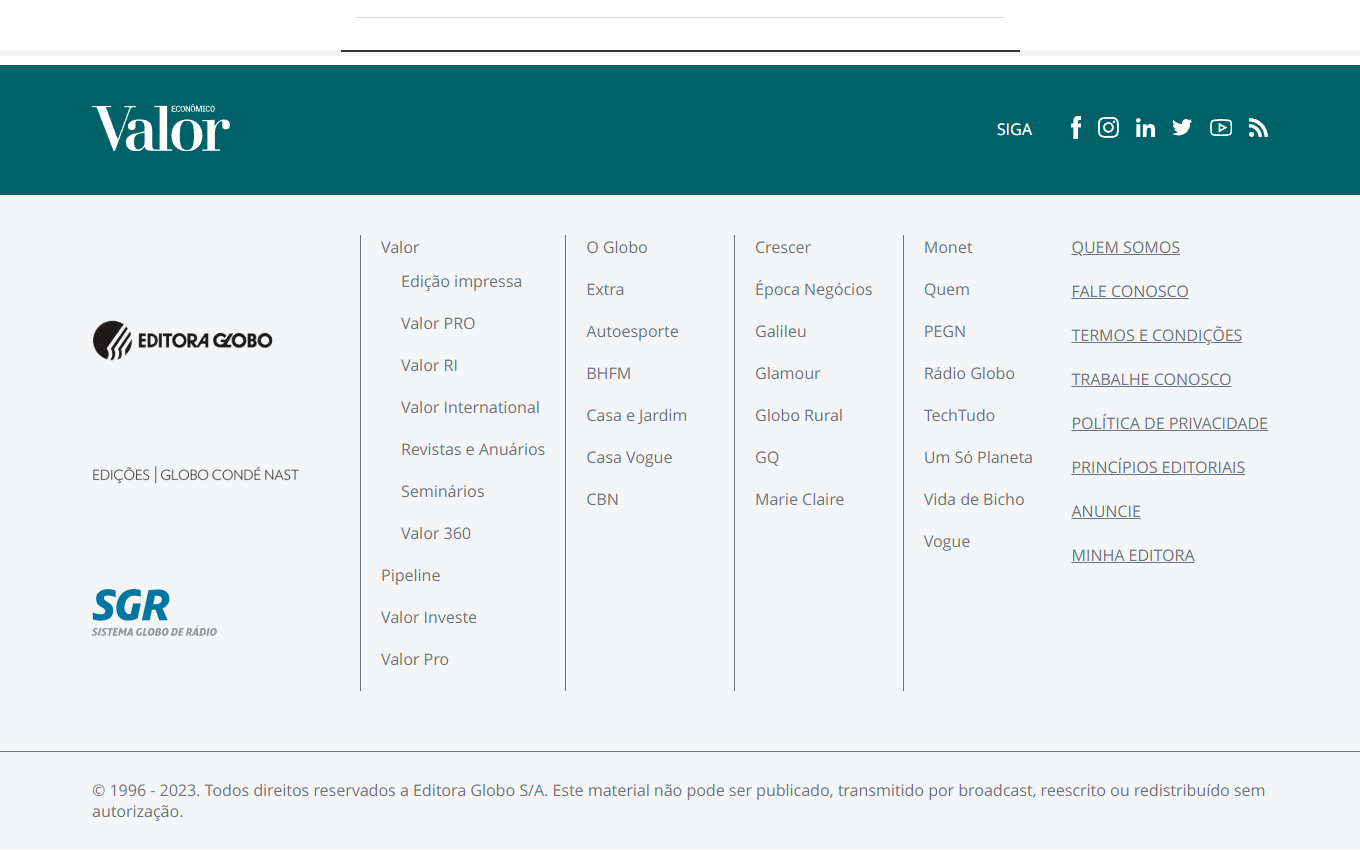Click the Twitter bird icon
This screenshot has height=850, width=1360.
tap(1182, 128)
